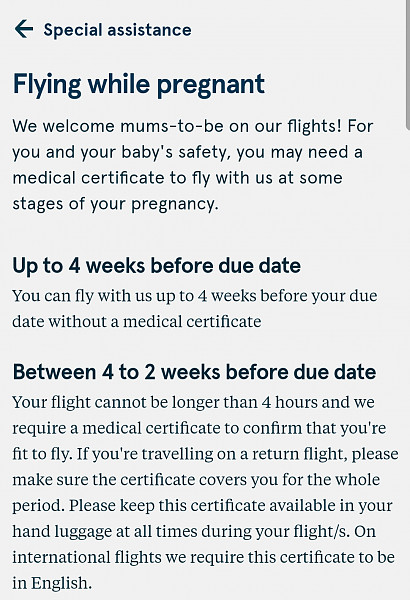Click the scrollbar track below the thumb
Image resolution: width=410 pixels, height=600 pixels.
(x=408, y=364)
